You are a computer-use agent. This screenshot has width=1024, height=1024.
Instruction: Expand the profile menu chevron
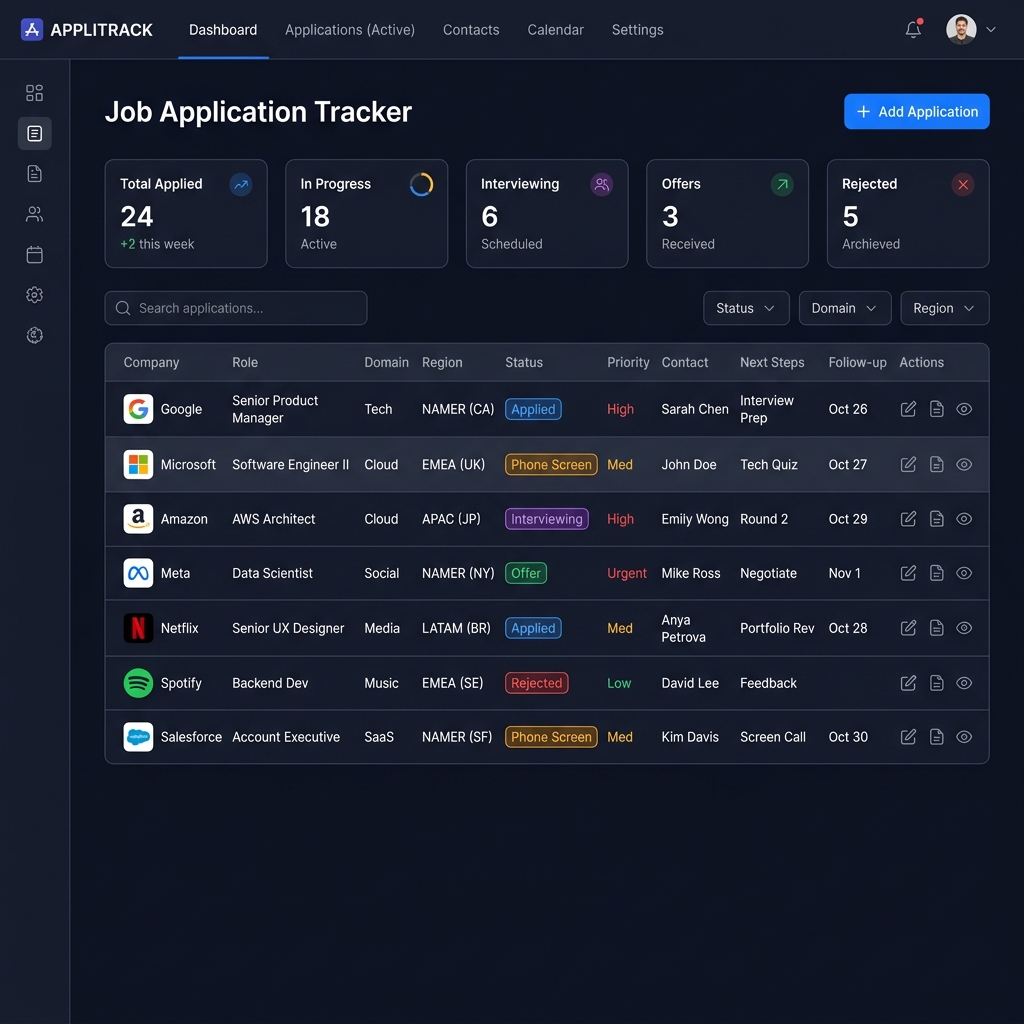click(x=991, y=29)
